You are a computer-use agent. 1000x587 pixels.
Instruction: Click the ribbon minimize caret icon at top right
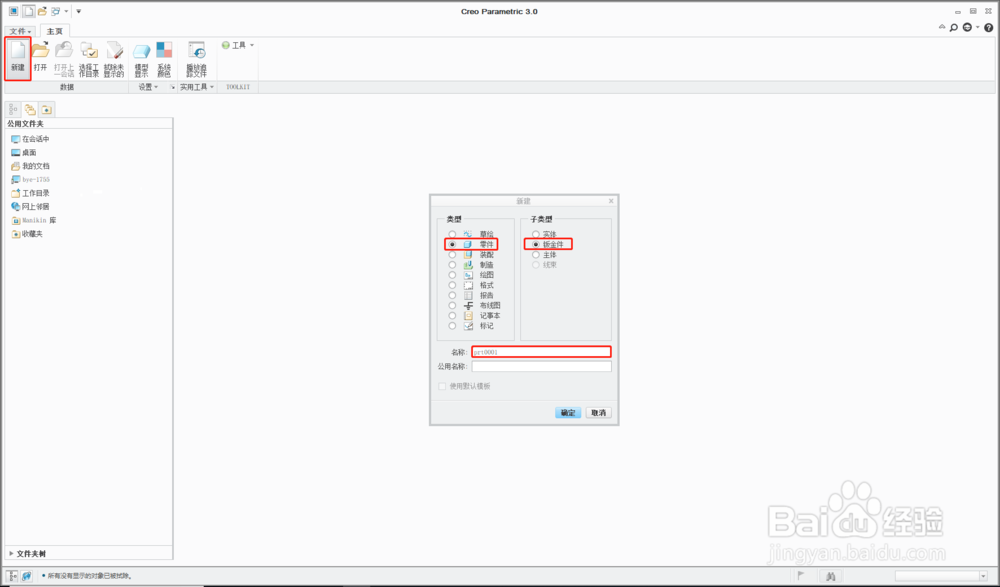coord(942,27)
